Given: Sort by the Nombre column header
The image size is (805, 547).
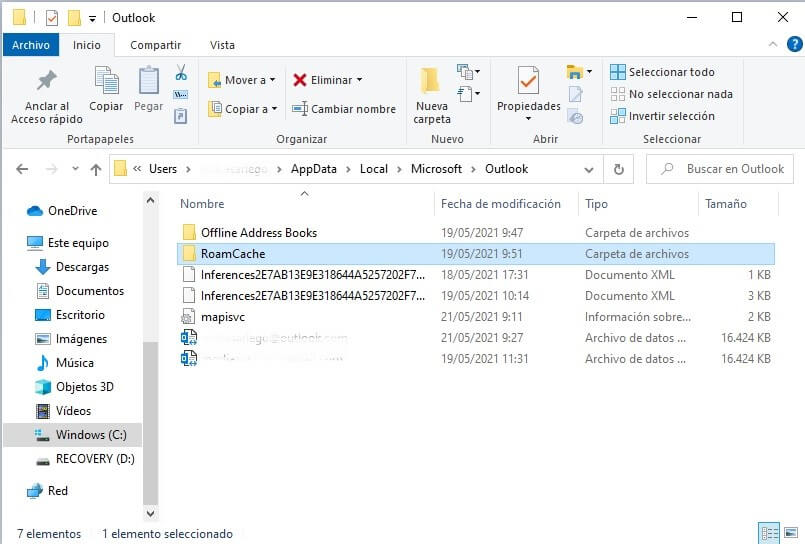Looking at the screenshot, I should pos(202,204).
